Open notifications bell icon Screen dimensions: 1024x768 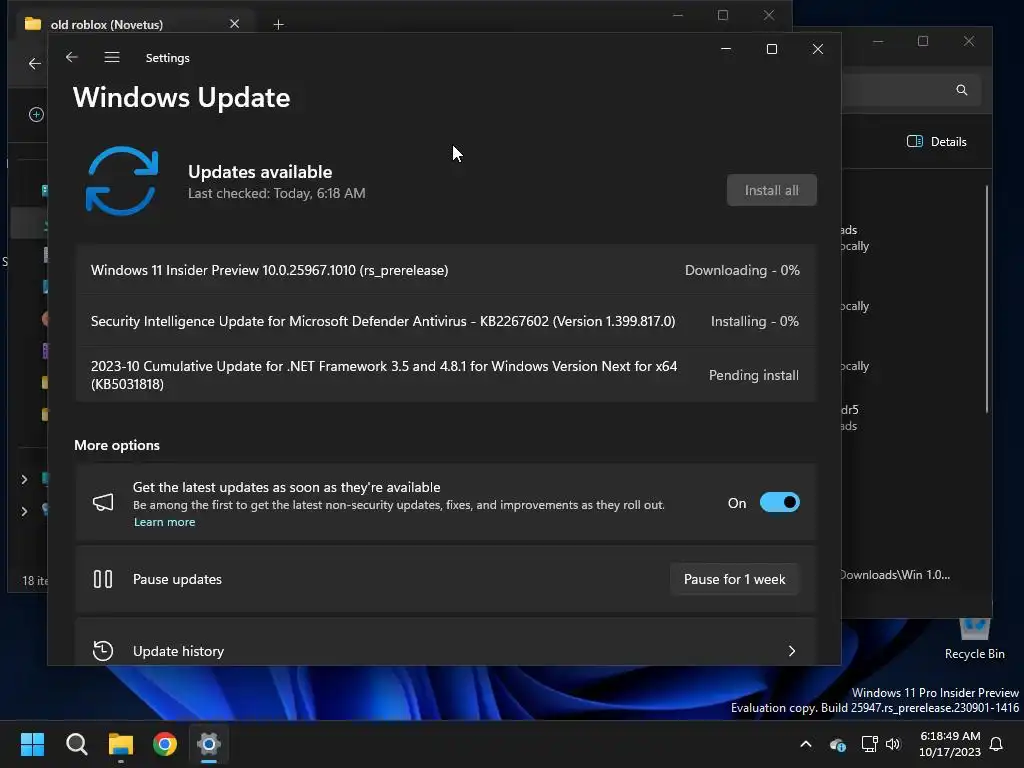(997, 744)
